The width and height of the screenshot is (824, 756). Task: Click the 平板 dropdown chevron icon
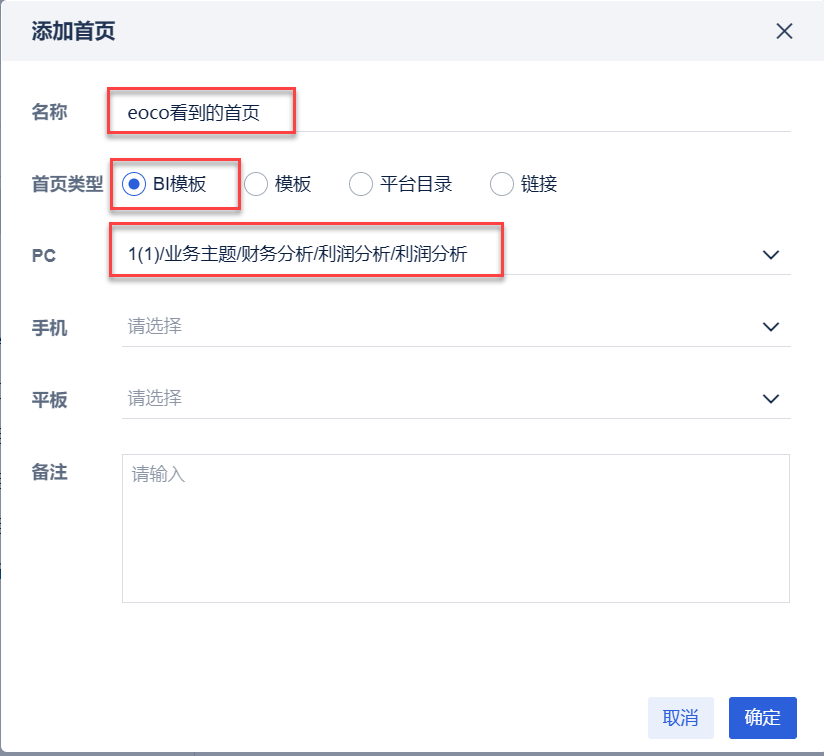tap(771, 399)
